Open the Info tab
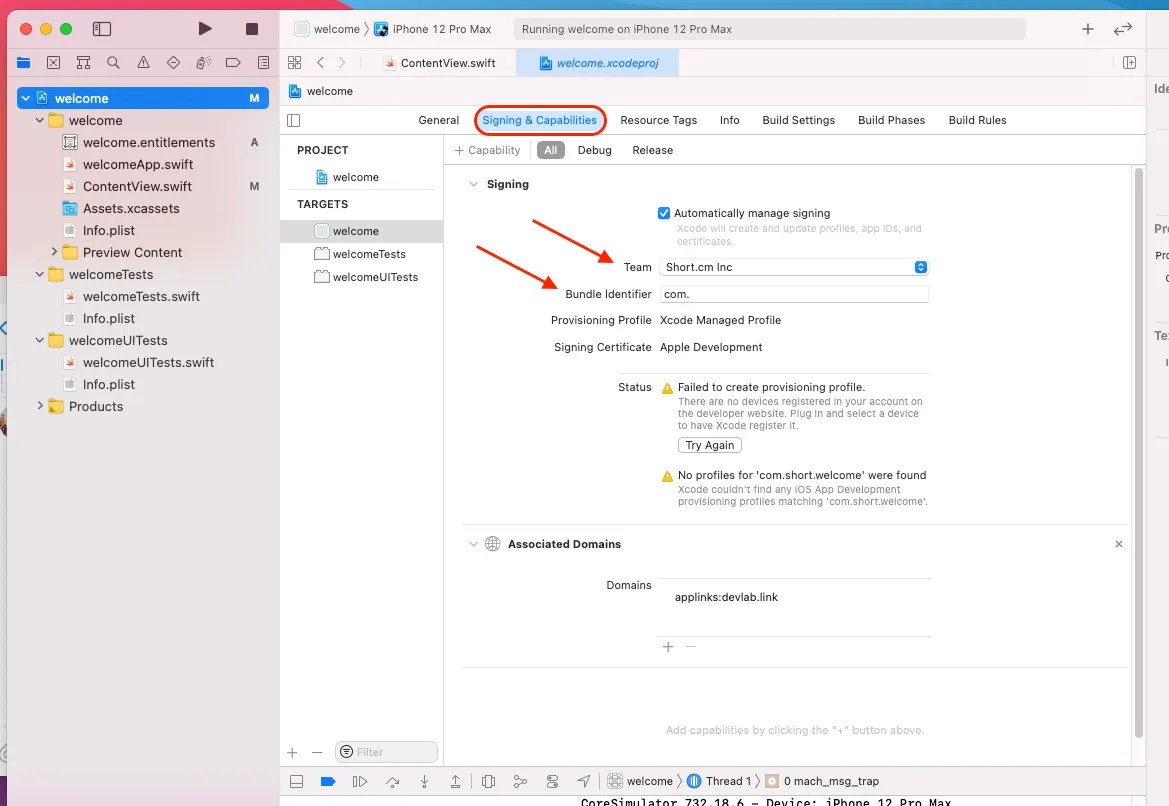1169x806 pixels. point(729,120)
